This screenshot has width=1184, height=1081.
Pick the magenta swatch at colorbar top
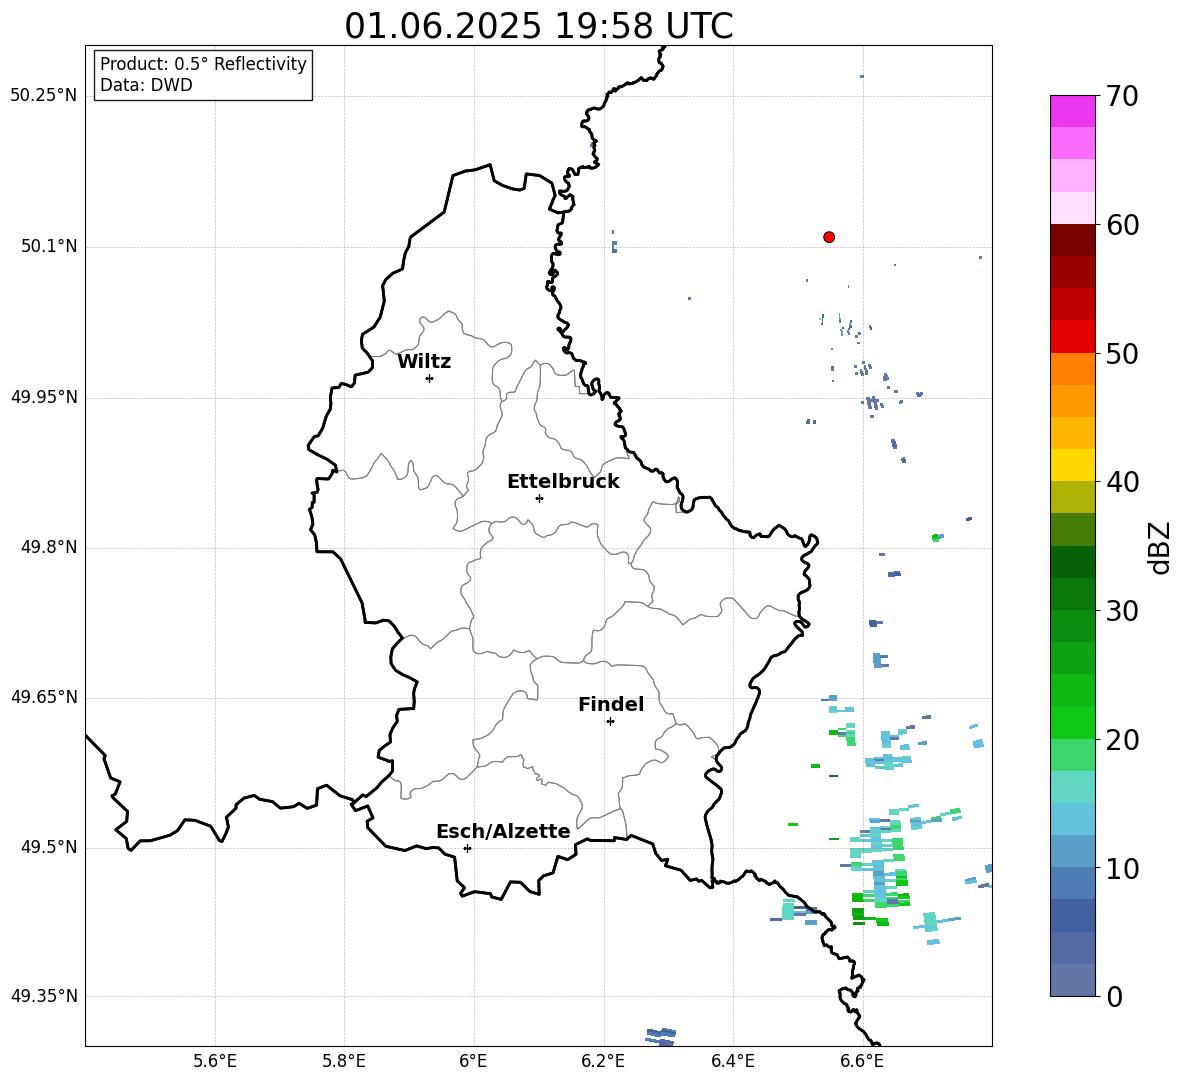(x=1072, y=111)
